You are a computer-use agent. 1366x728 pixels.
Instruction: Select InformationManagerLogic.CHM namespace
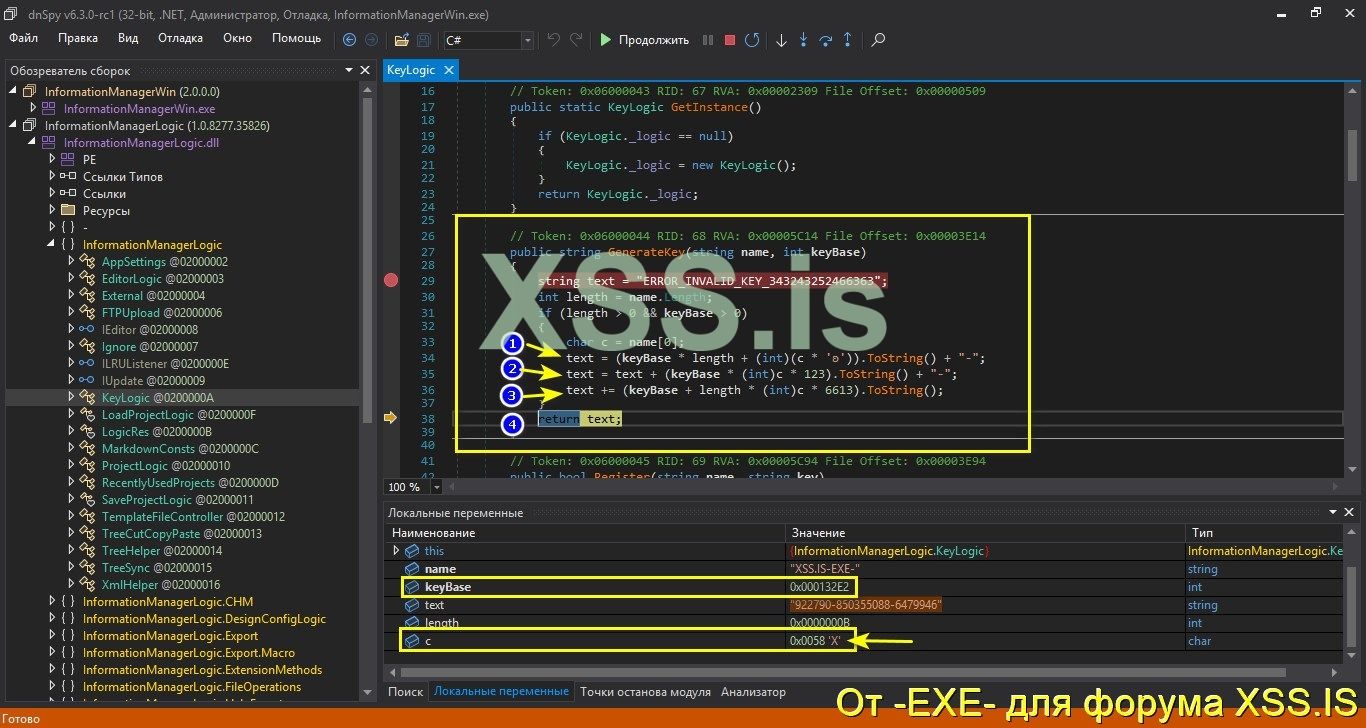[x=168, y=601]
